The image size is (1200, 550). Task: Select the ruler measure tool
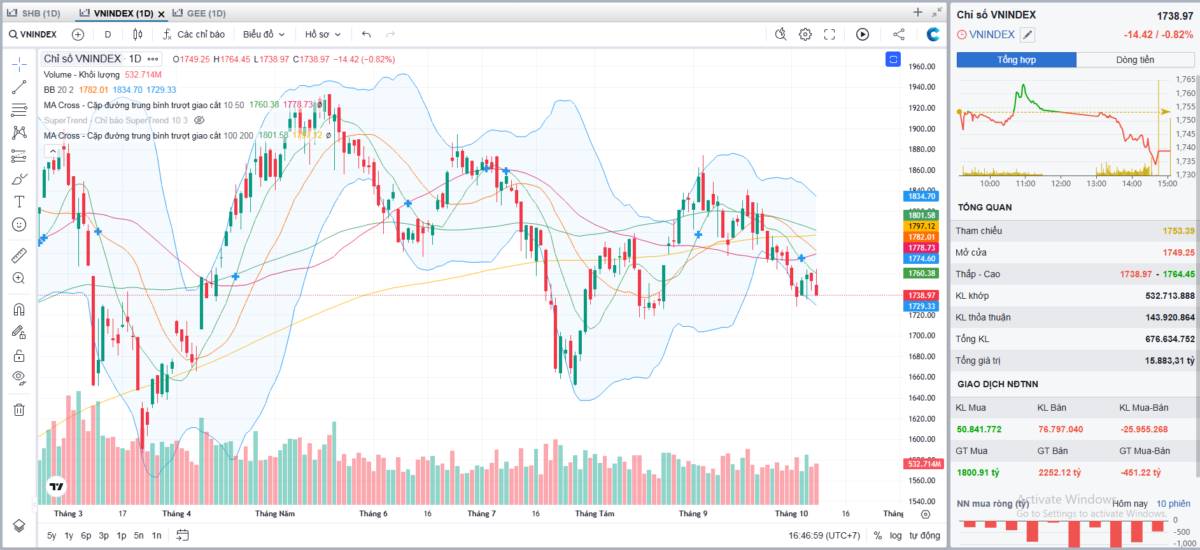pyautogui.click(x=18, y=255)
